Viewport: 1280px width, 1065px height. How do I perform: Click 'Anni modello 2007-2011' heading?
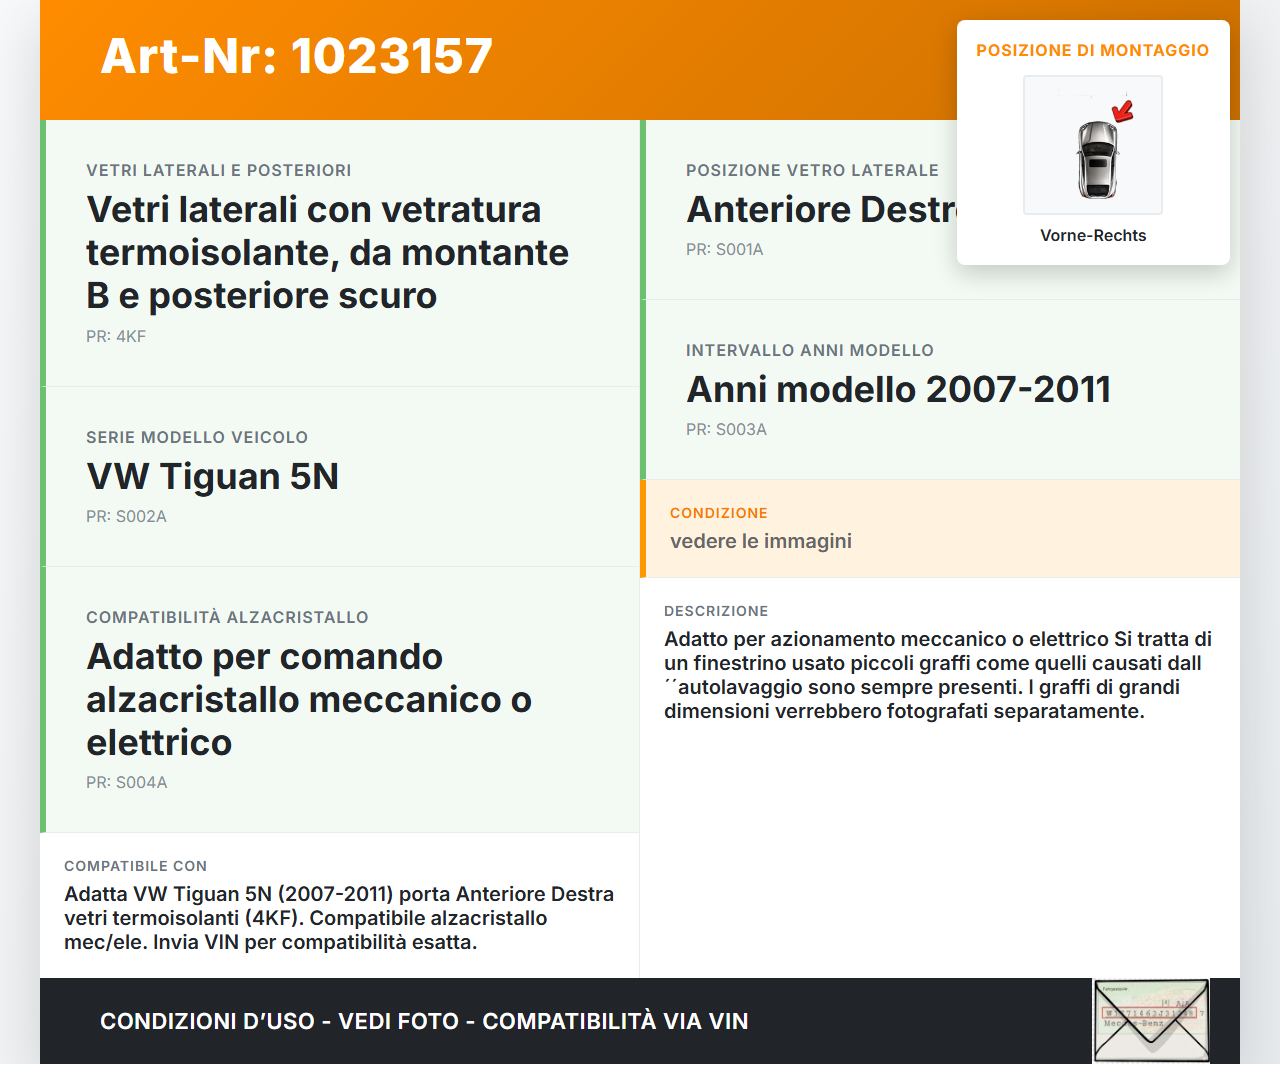[898, 390]
